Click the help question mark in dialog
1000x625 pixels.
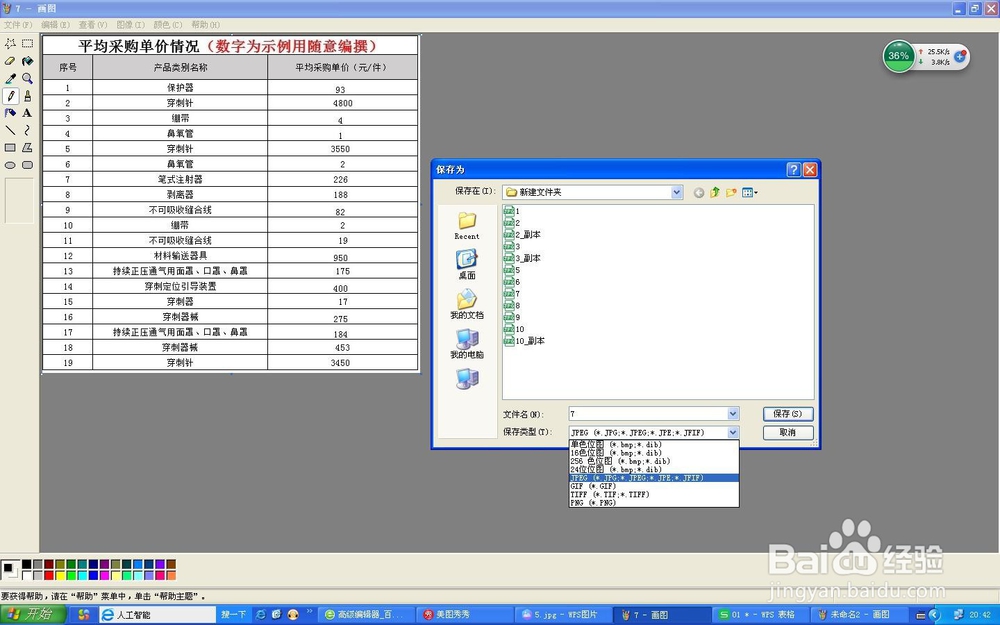(793, 170)
